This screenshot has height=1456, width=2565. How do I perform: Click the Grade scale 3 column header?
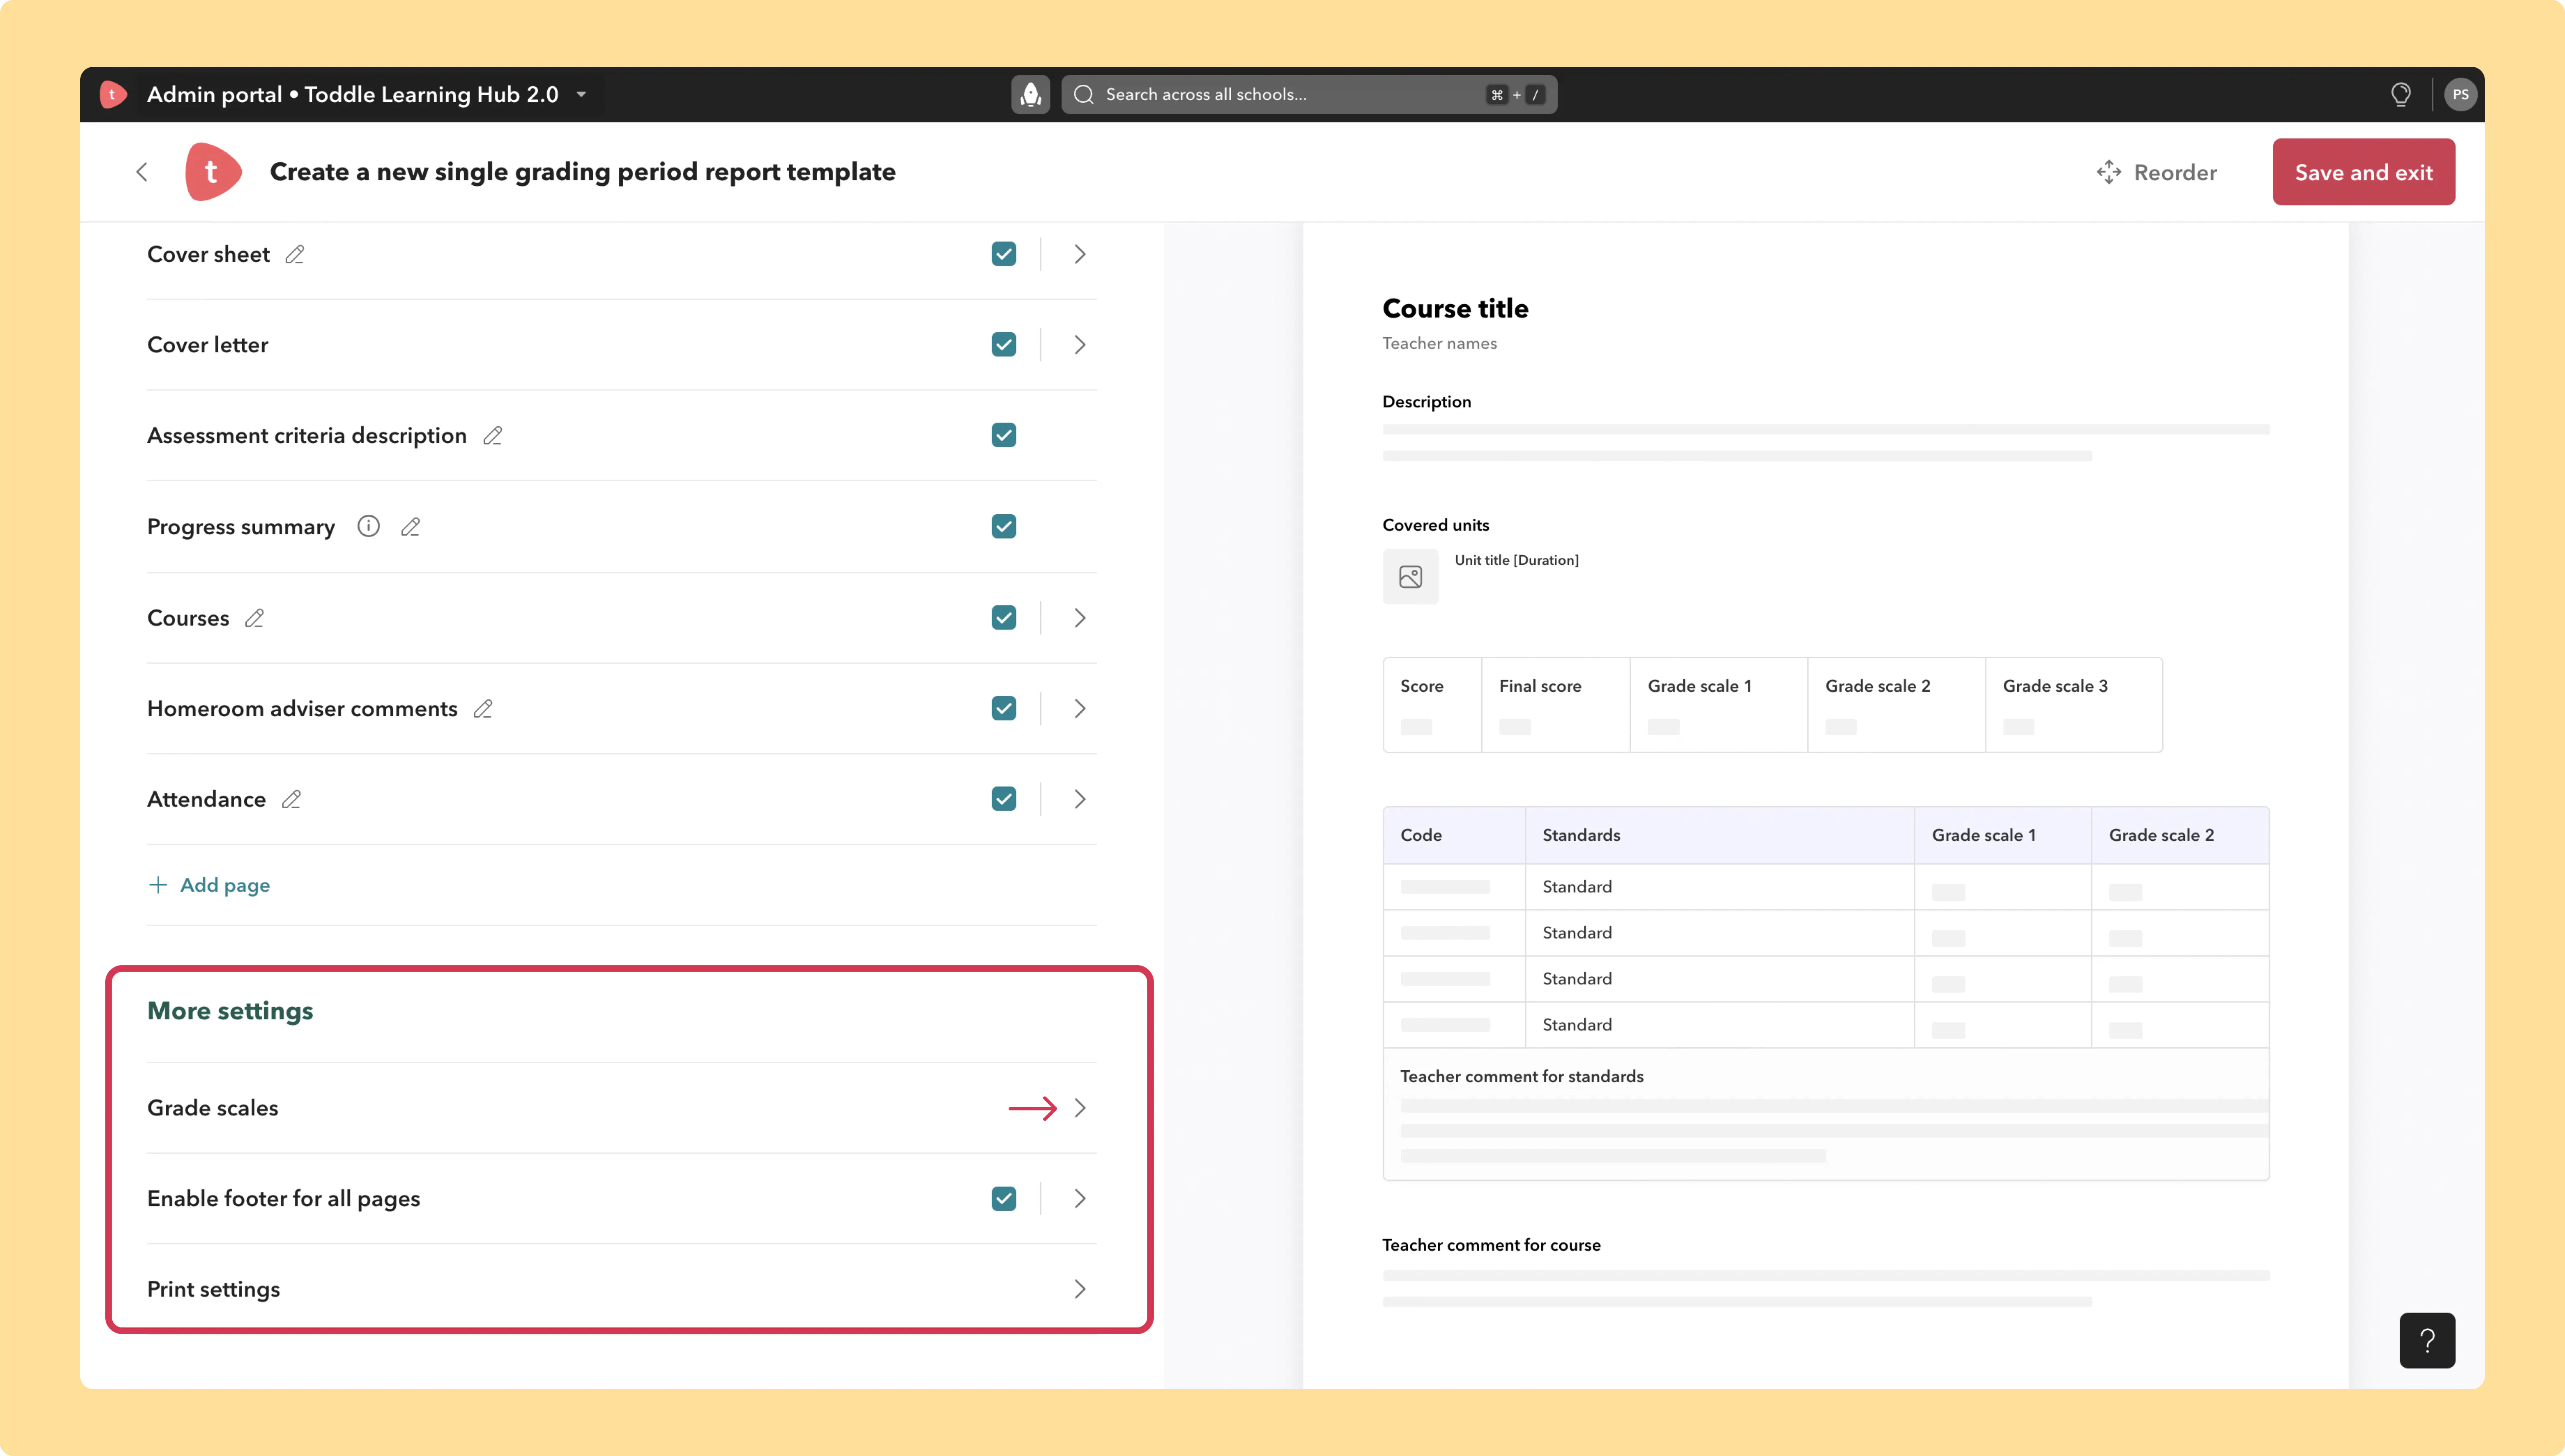[2055, 686]
